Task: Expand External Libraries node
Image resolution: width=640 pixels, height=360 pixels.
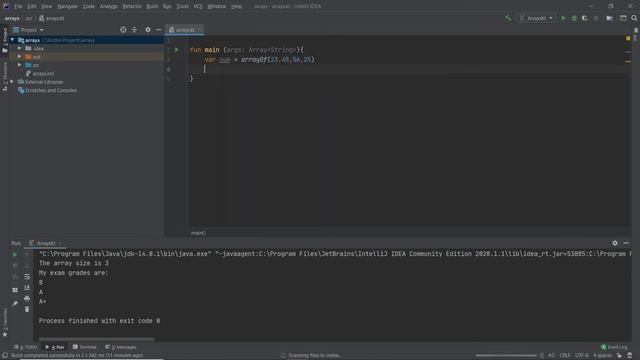Action: (12, 82)
